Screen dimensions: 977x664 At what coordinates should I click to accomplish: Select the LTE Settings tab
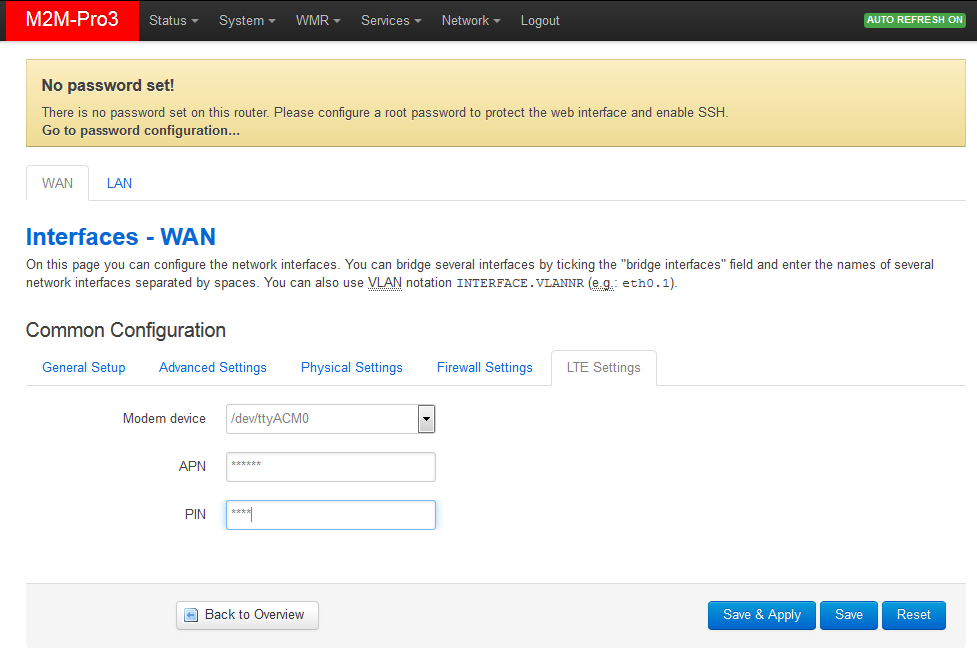[x=603, y=368]
